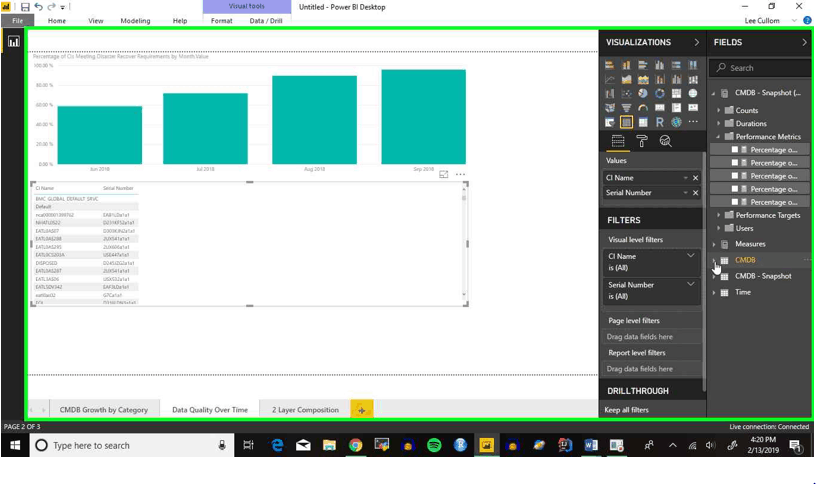816x484 pixels.
Task: Select the Slicer visual
Action: point(609,122)
